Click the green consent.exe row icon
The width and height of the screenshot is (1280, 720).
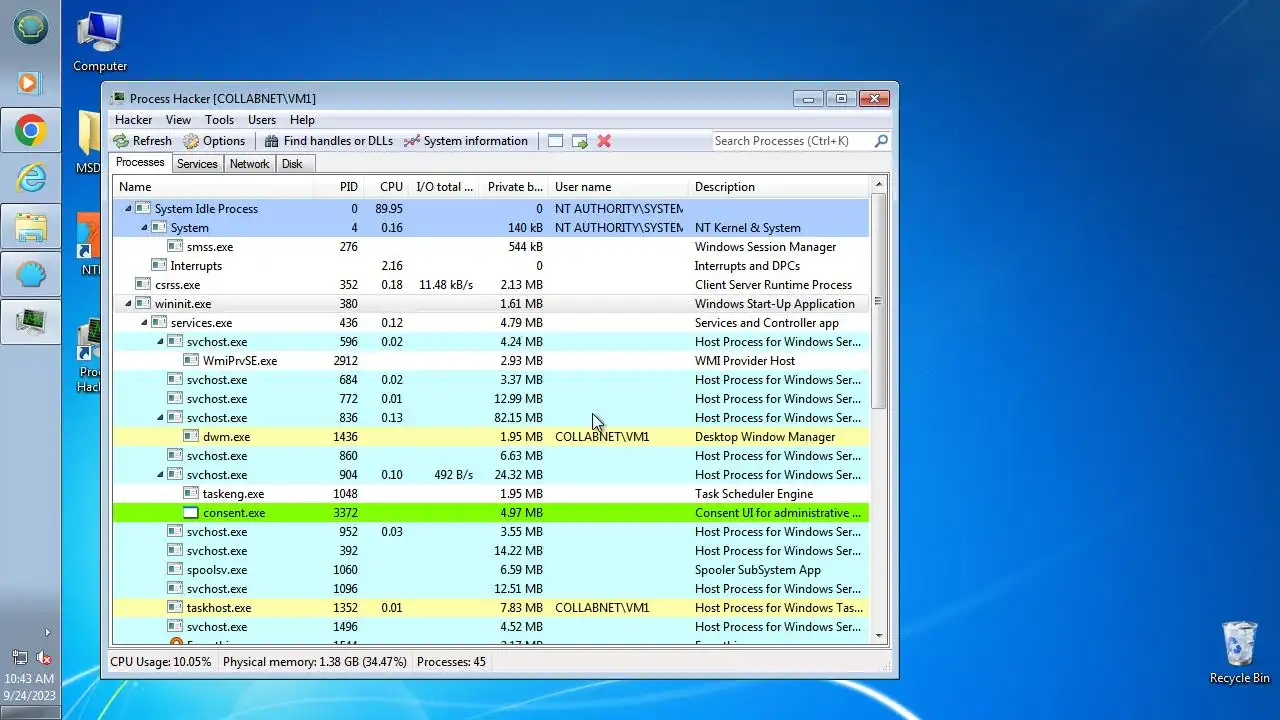[x=191, y=513]
